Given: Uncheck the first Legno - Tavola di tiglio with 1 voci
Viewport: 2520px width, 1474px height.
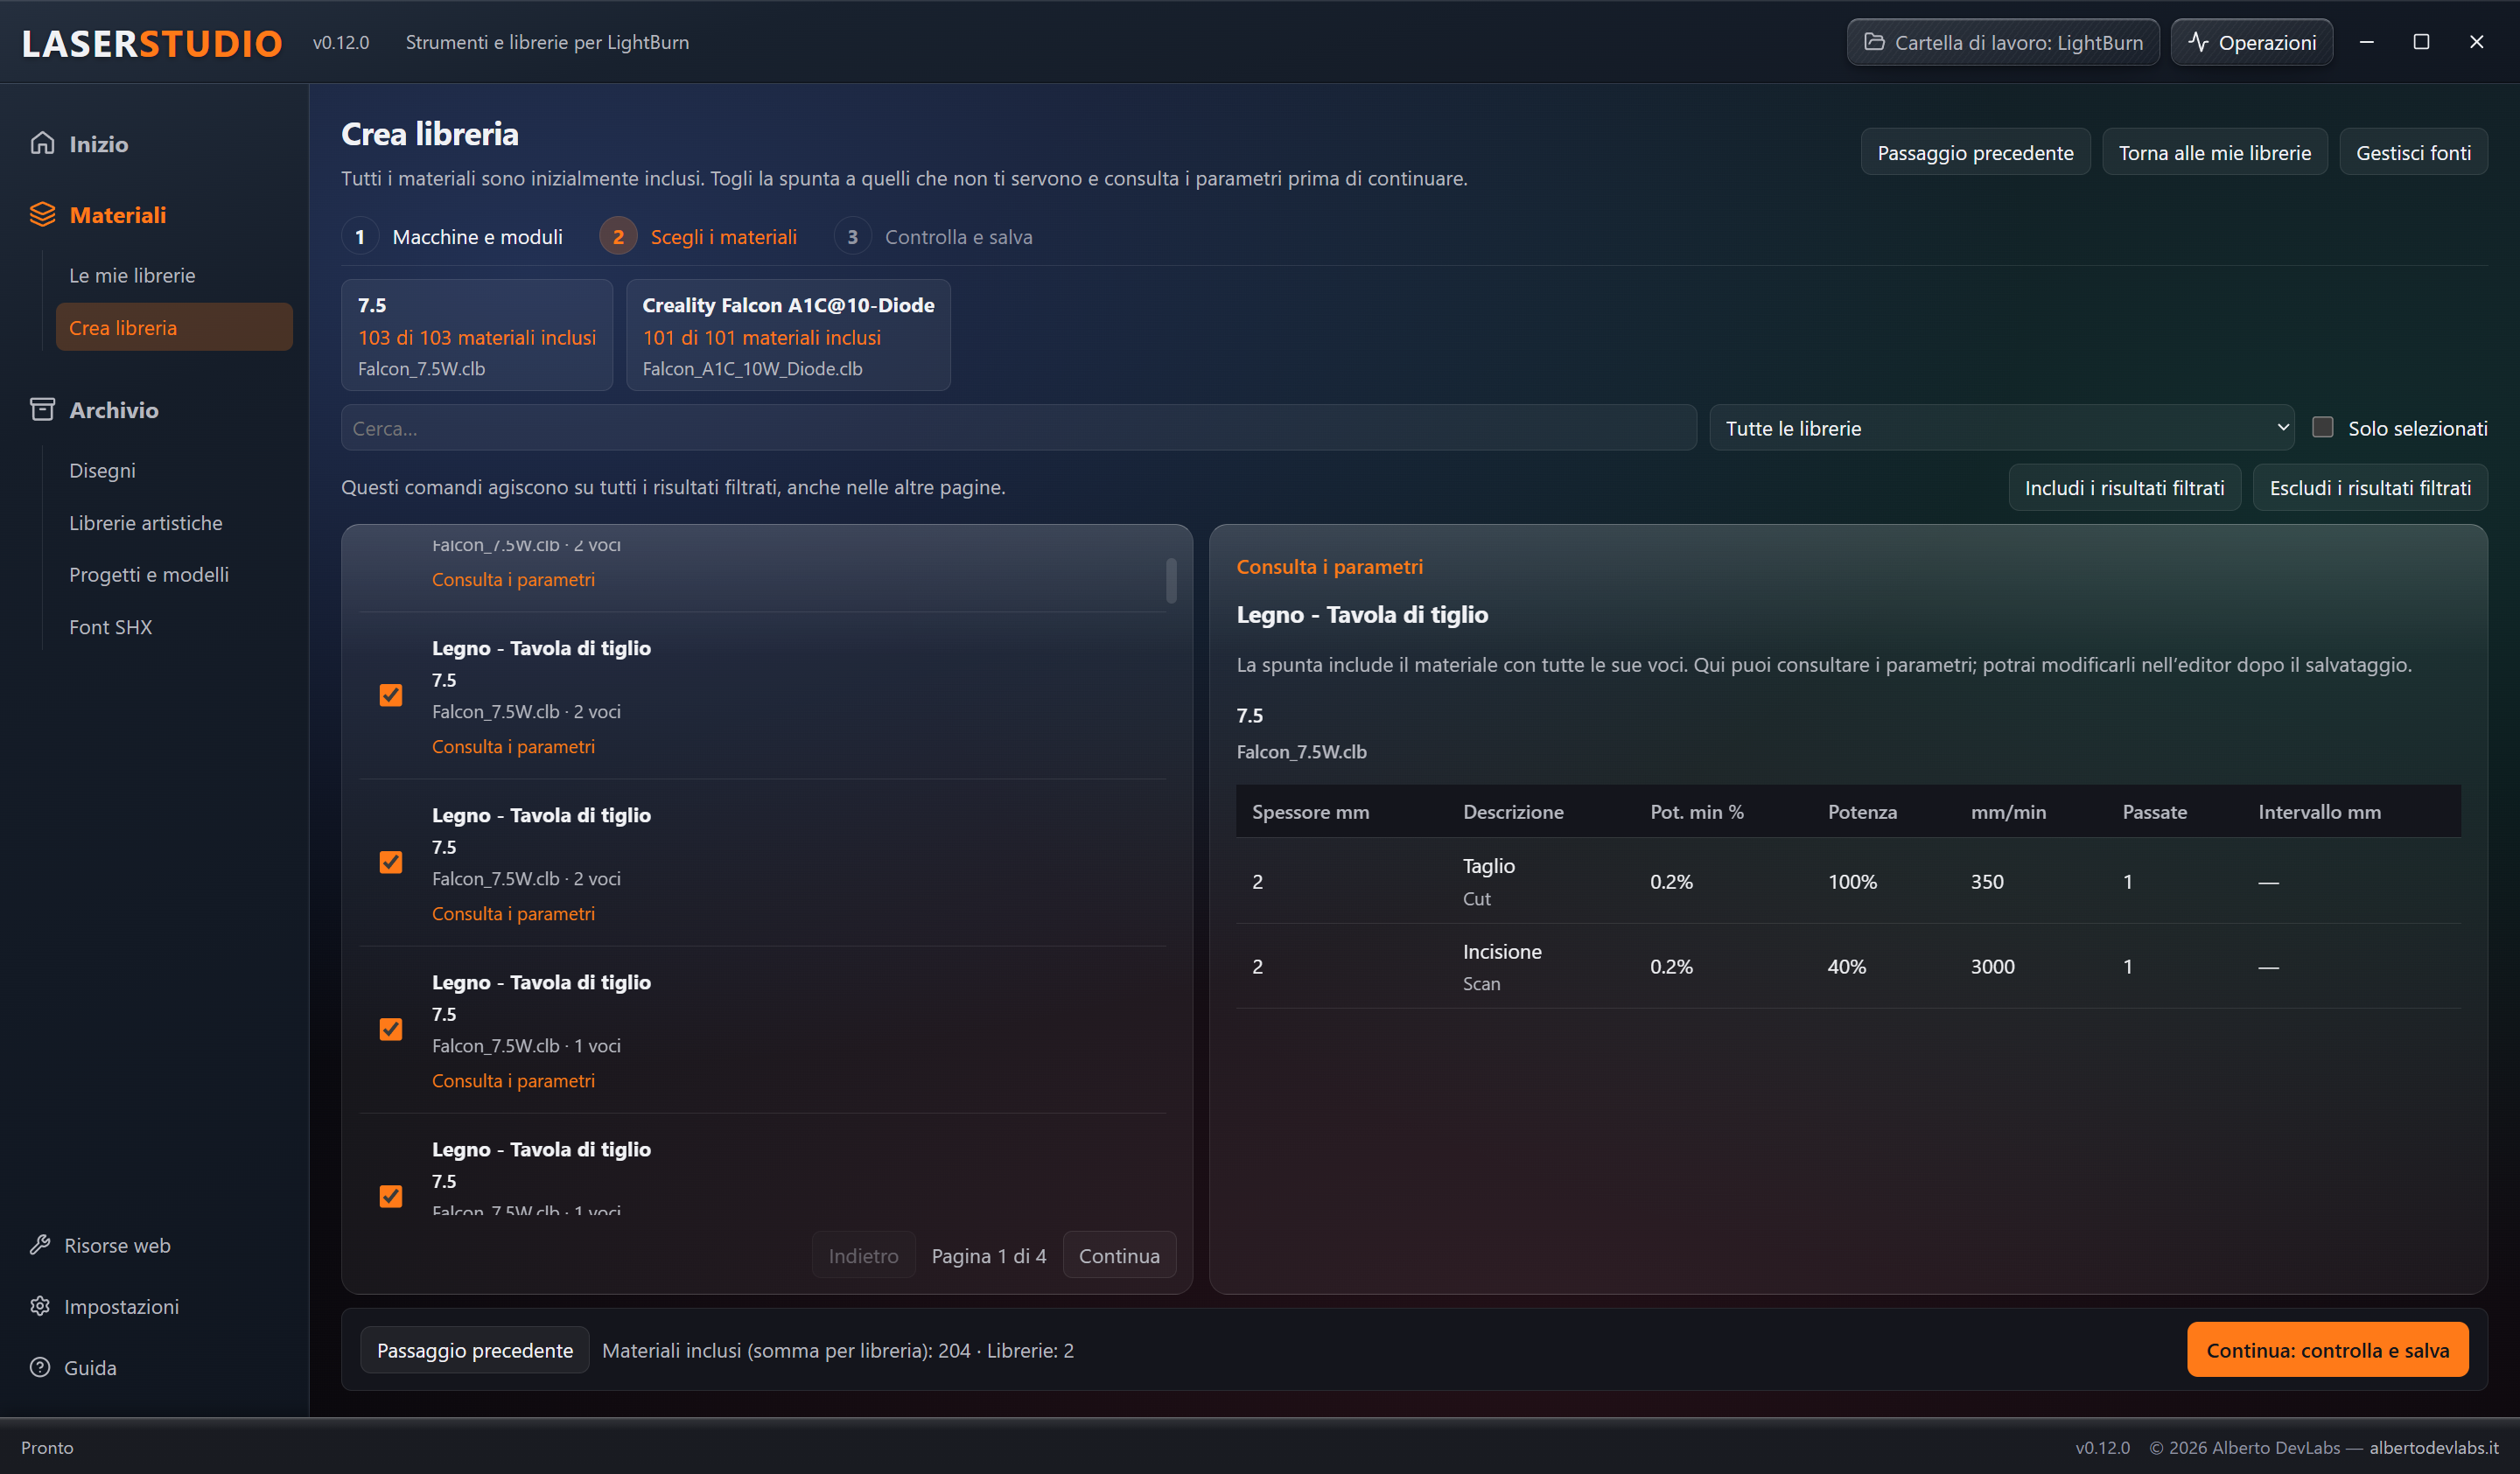Looking at the screenshot, I should [391, 1029].
